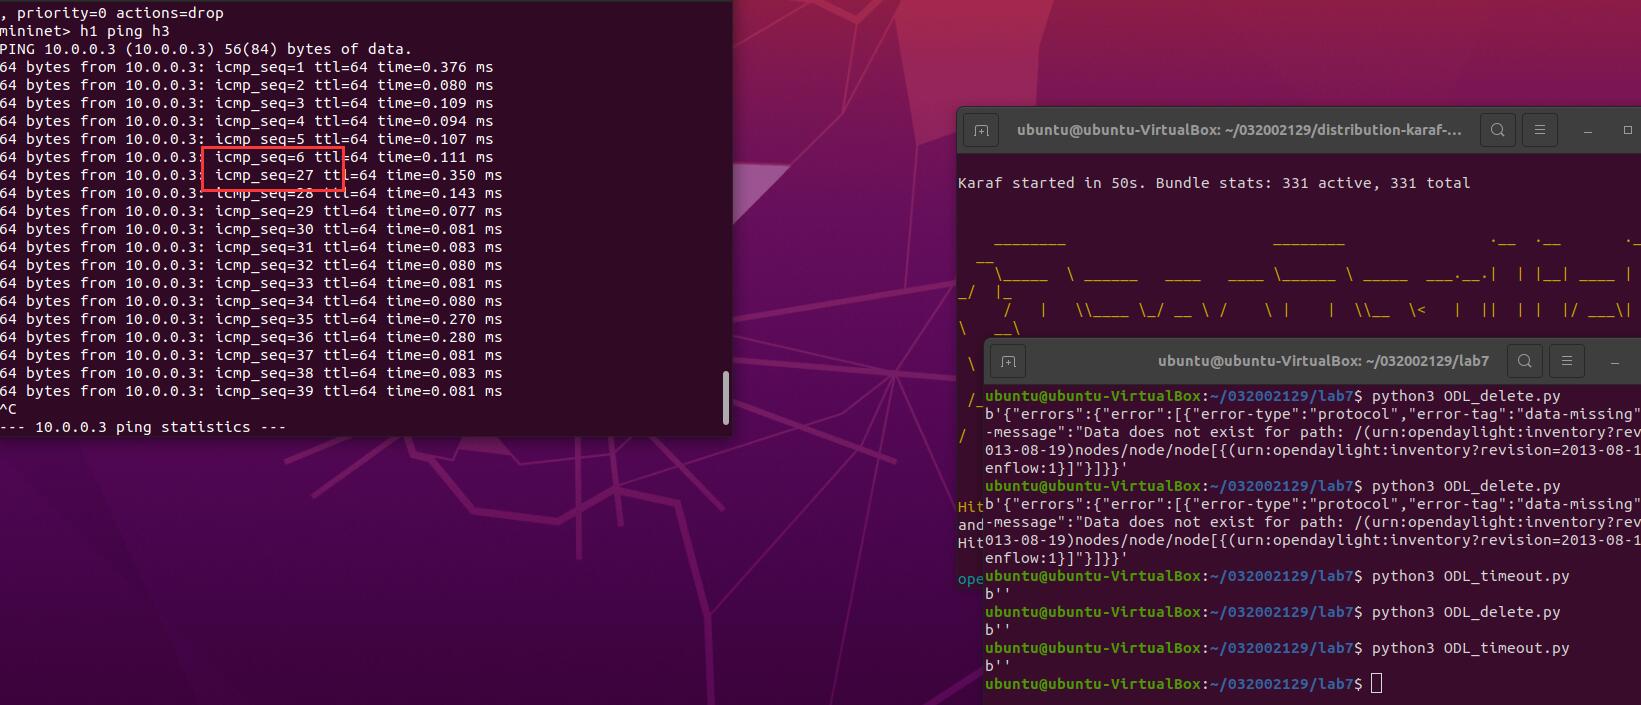Click the icmp_seq=1 ping reply line
Image resolution: width=1641 pixels, height=705 pixels.
point(246,67)
